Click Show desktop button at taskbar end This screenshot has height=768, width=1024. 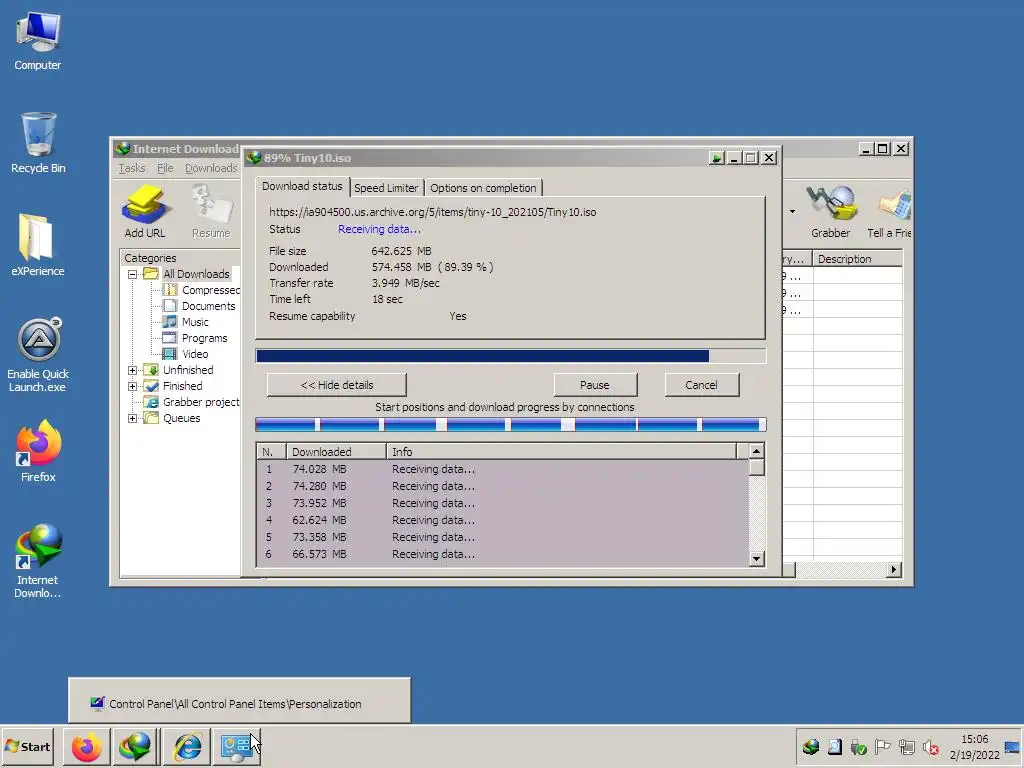pyautogui.click(x=1012, y=747)
